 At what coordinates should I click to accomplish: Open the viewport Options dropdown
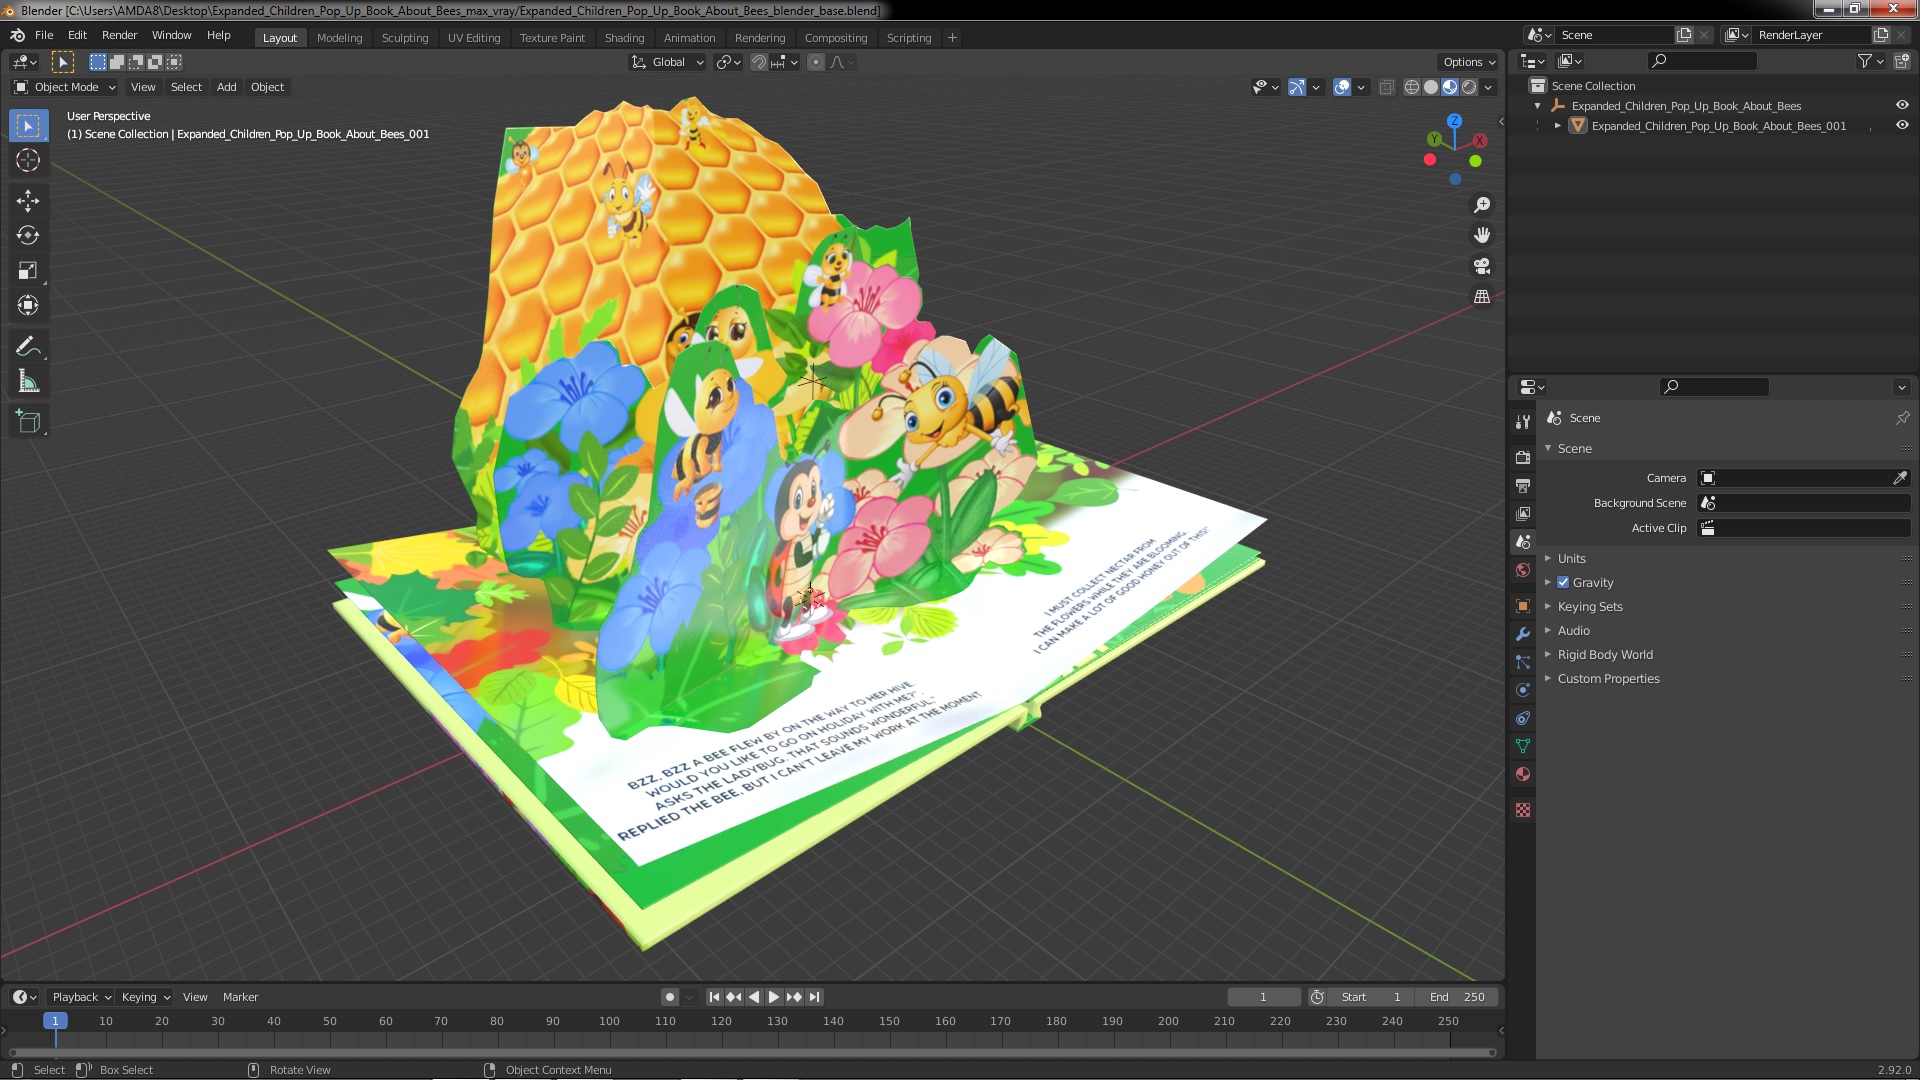coord(1469,62)
